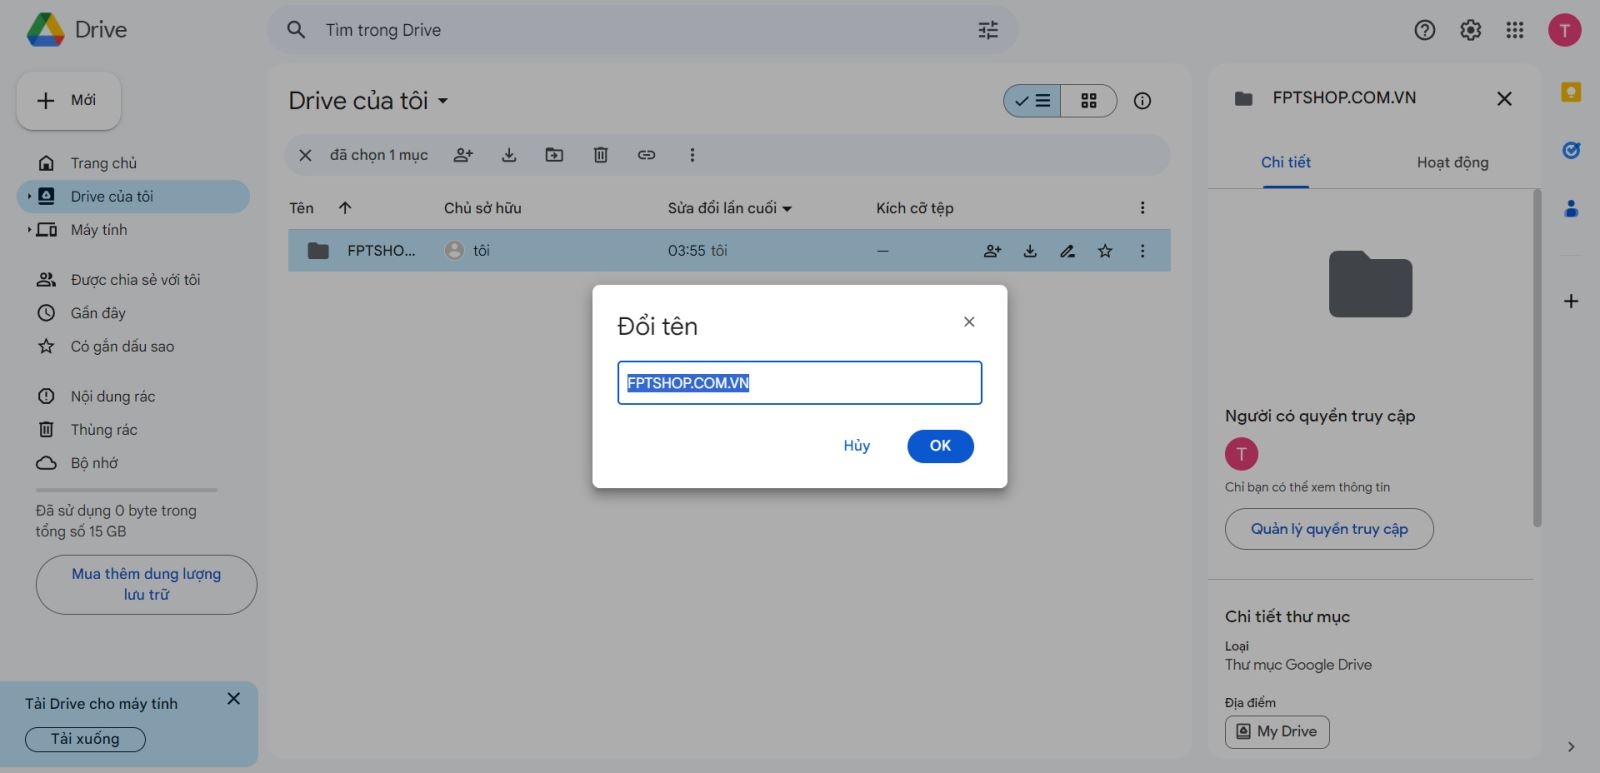This screenshot has height=773, width=1600.
Task: Clear the current selection with X
Action: [306, 155]
